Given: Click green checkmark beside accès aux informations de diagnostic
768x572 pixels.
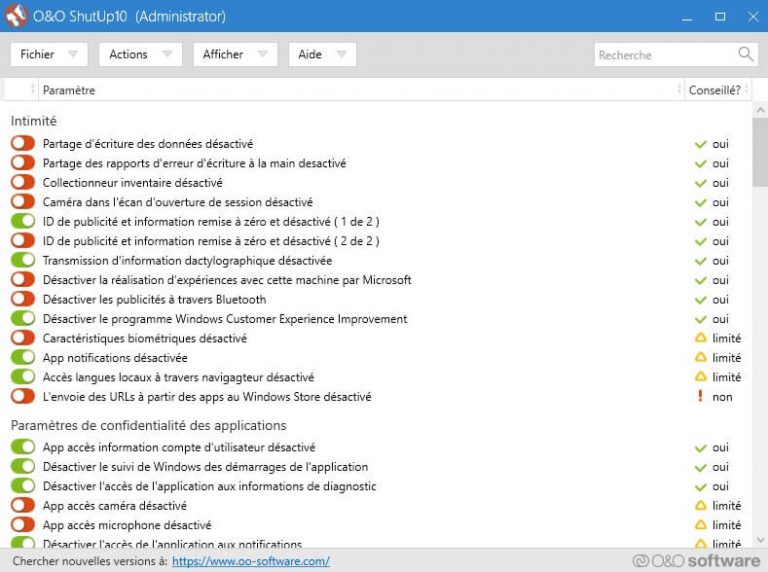Looking at the screenshot, I should click(700, 487).
